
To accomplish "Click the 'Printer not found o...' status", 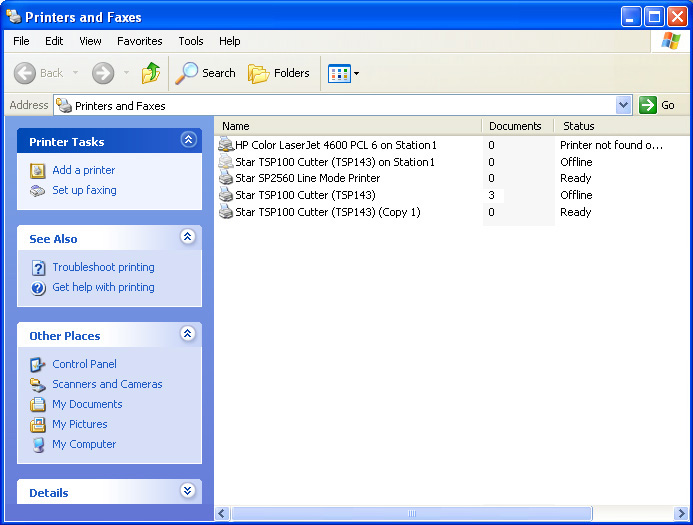I will (611, 145).
